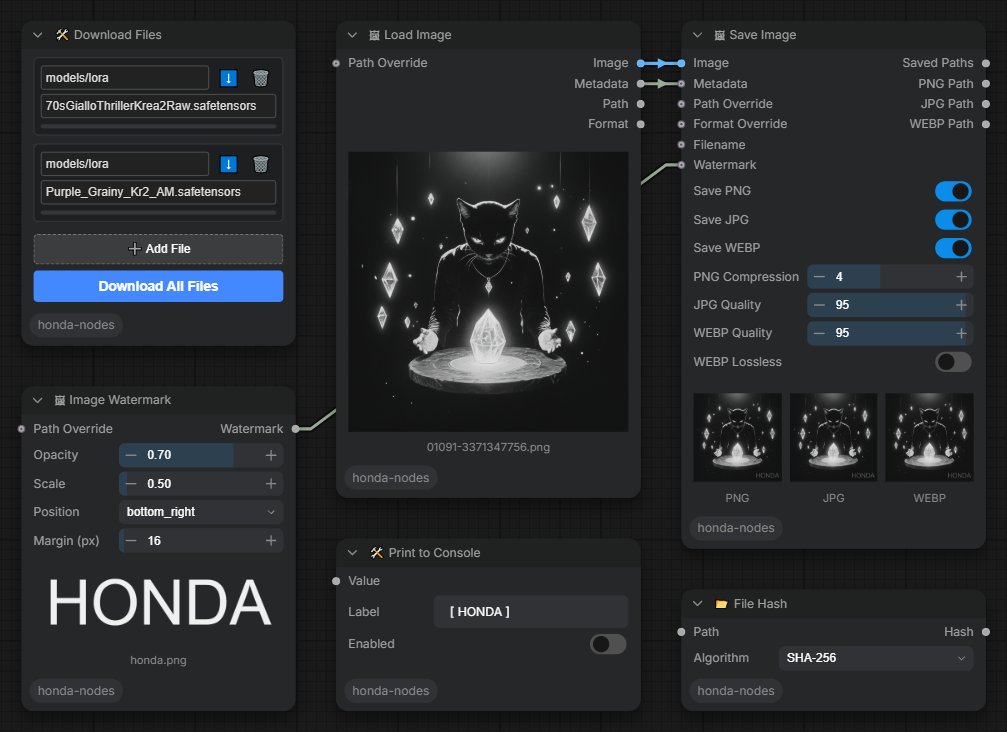The image size is (1007, 732).
Task: Increase Margin (px) with plus button
Action: (x=271, y=541)
